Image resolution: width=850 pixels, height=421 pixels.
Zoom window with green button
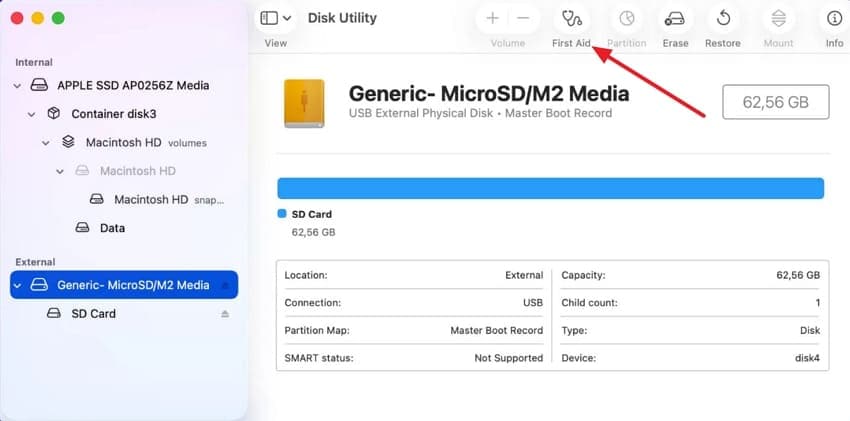point(58,18)
